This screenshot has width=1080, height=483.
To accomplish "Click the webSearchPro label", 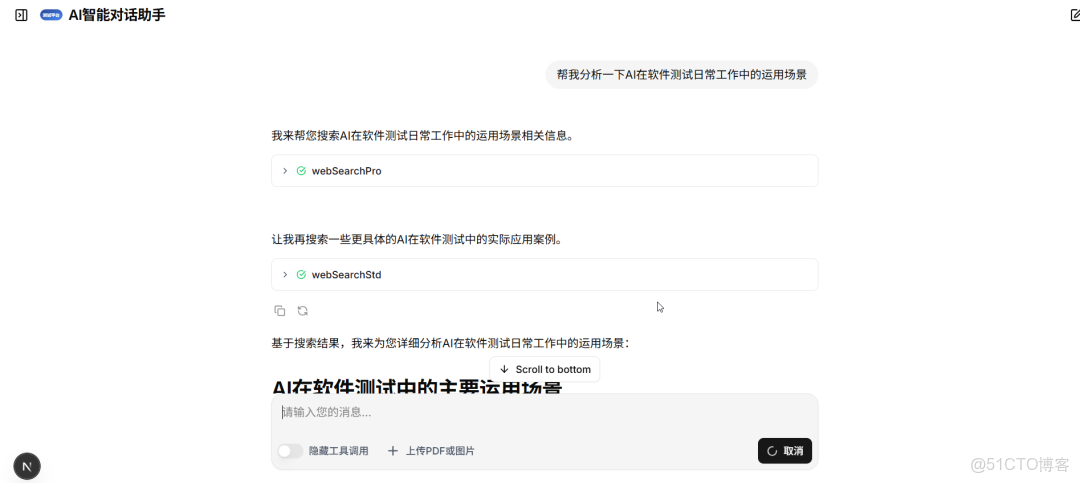I will [346, 171].
